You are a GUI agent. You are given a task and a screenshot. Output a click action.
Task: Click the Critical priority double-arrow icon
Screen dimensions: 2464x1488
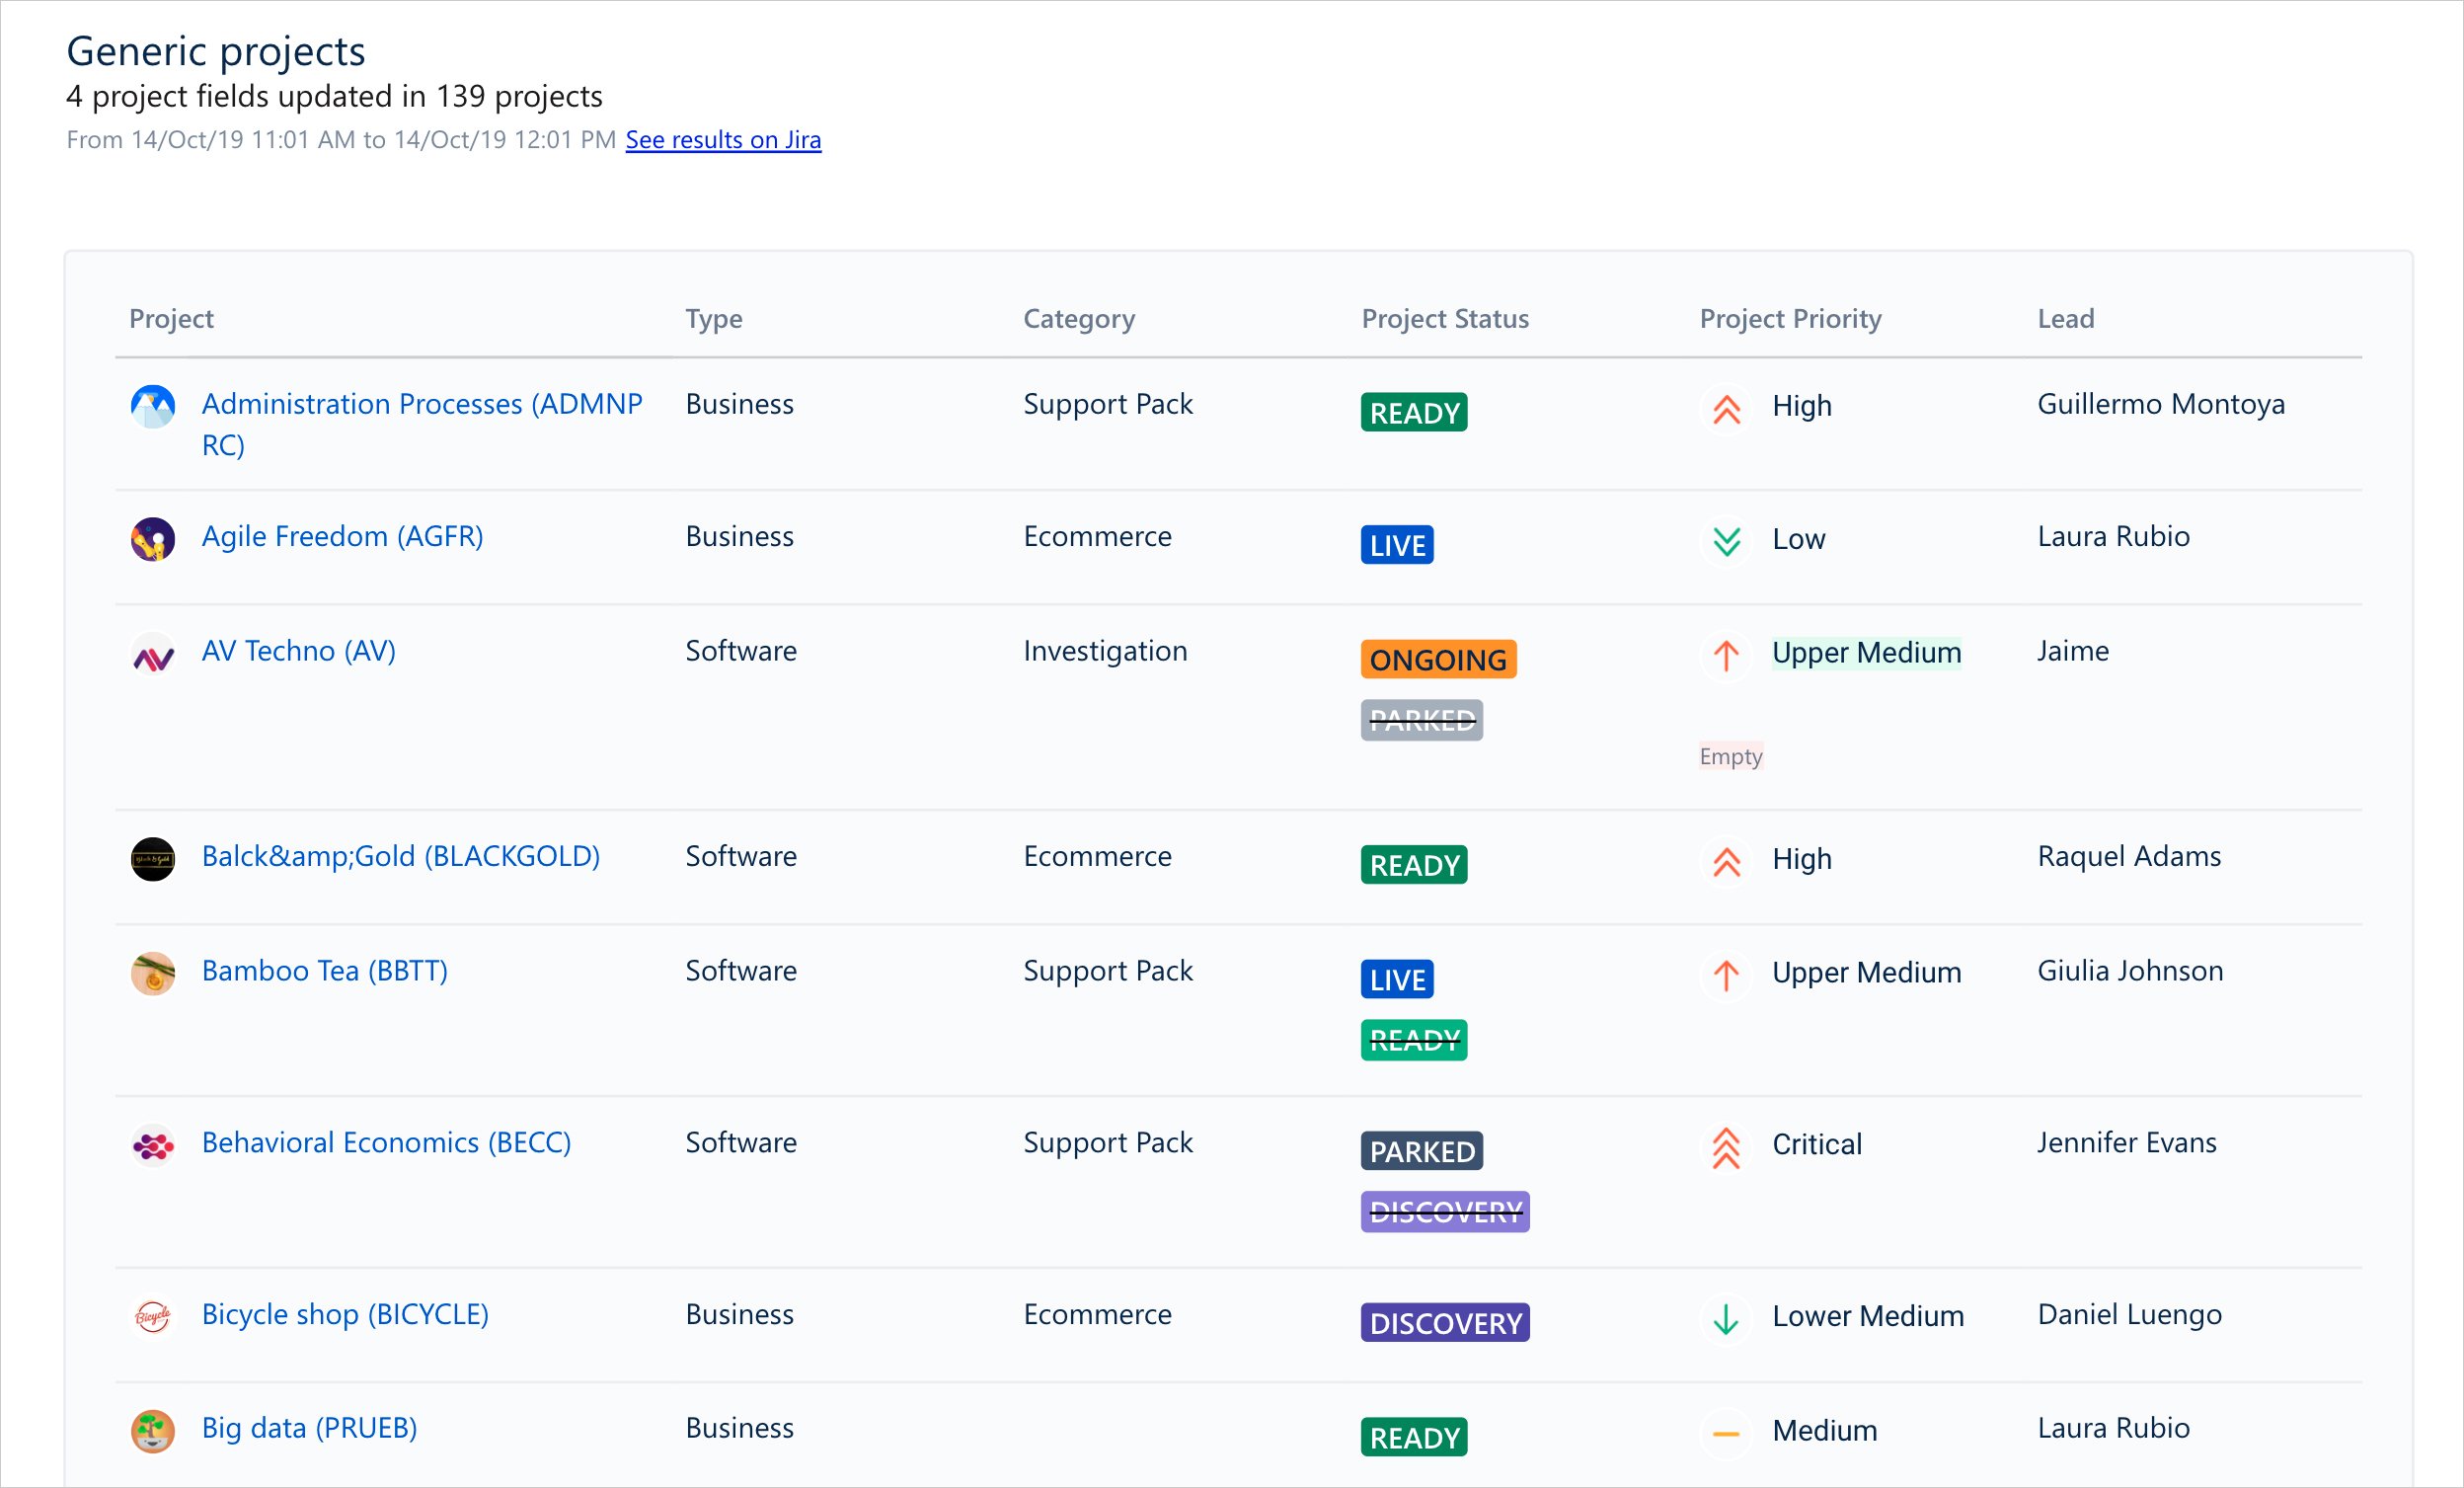tap(1726, 1148)
